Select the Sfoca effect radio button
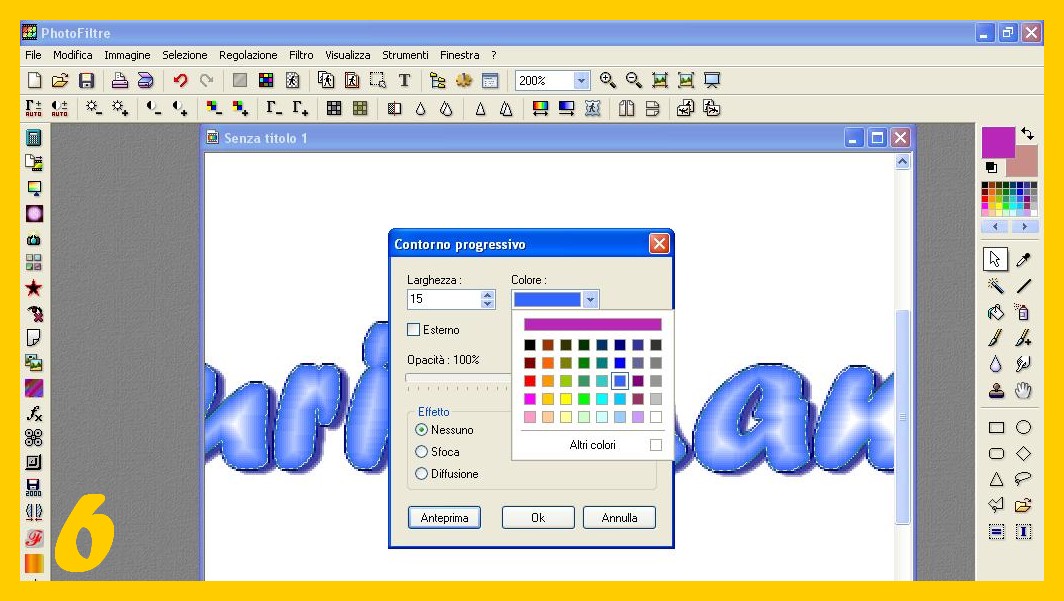Screen dimensions: 1064x601 421,452
